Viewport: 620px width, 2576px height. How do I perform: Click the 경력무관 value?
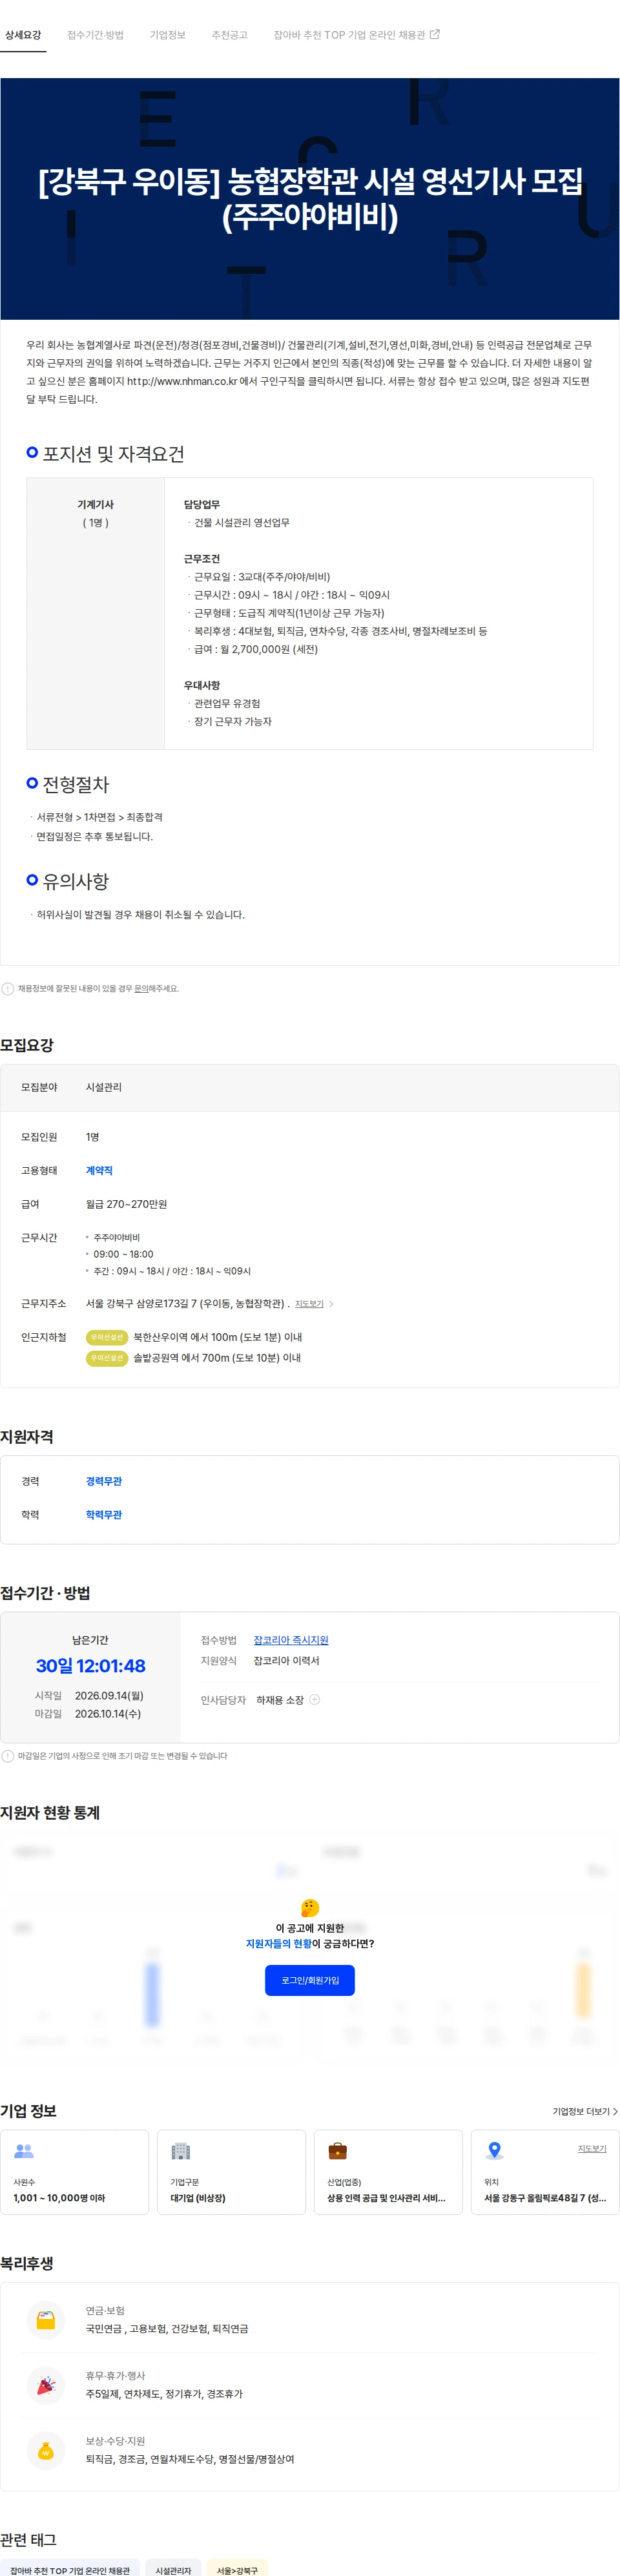104,1482
